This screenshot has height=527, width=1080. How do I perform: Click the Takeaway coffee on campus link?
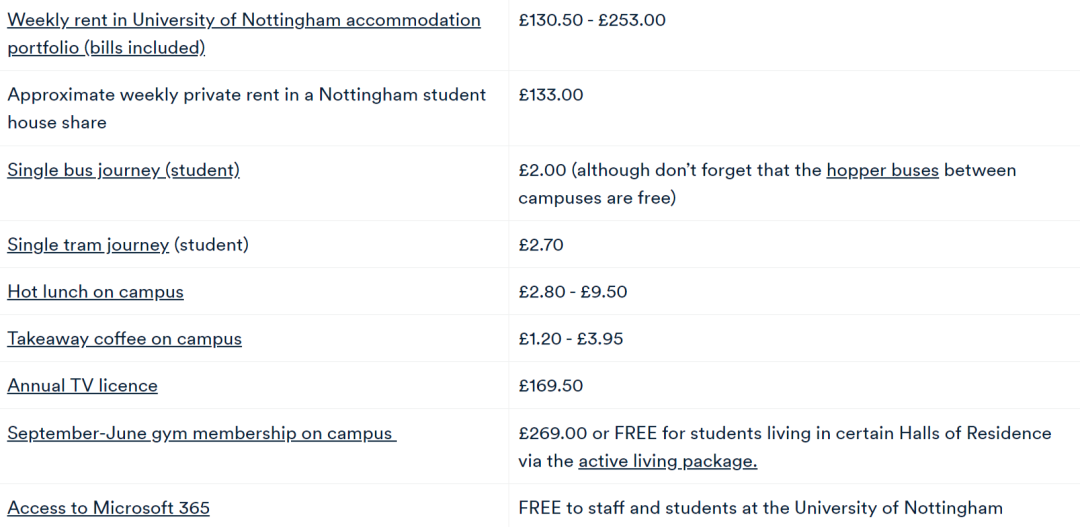click(x=124, y=339)
